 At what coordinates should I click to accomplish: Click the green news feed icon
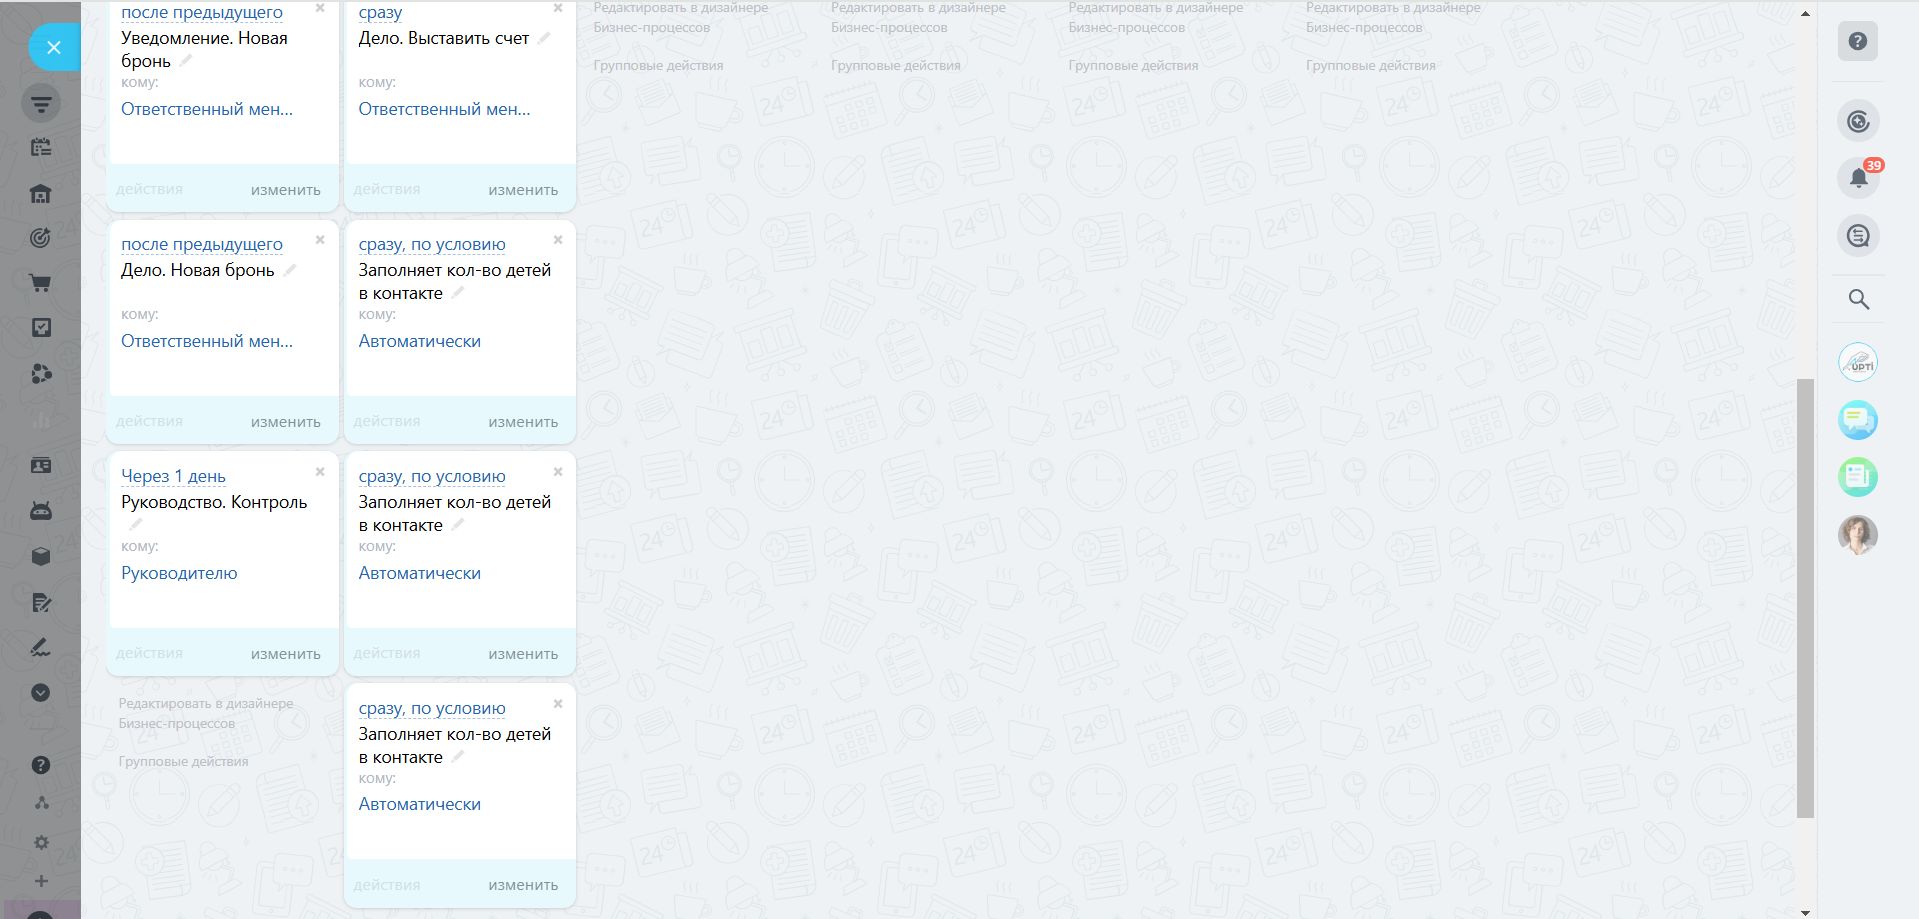pos(1858,477)
